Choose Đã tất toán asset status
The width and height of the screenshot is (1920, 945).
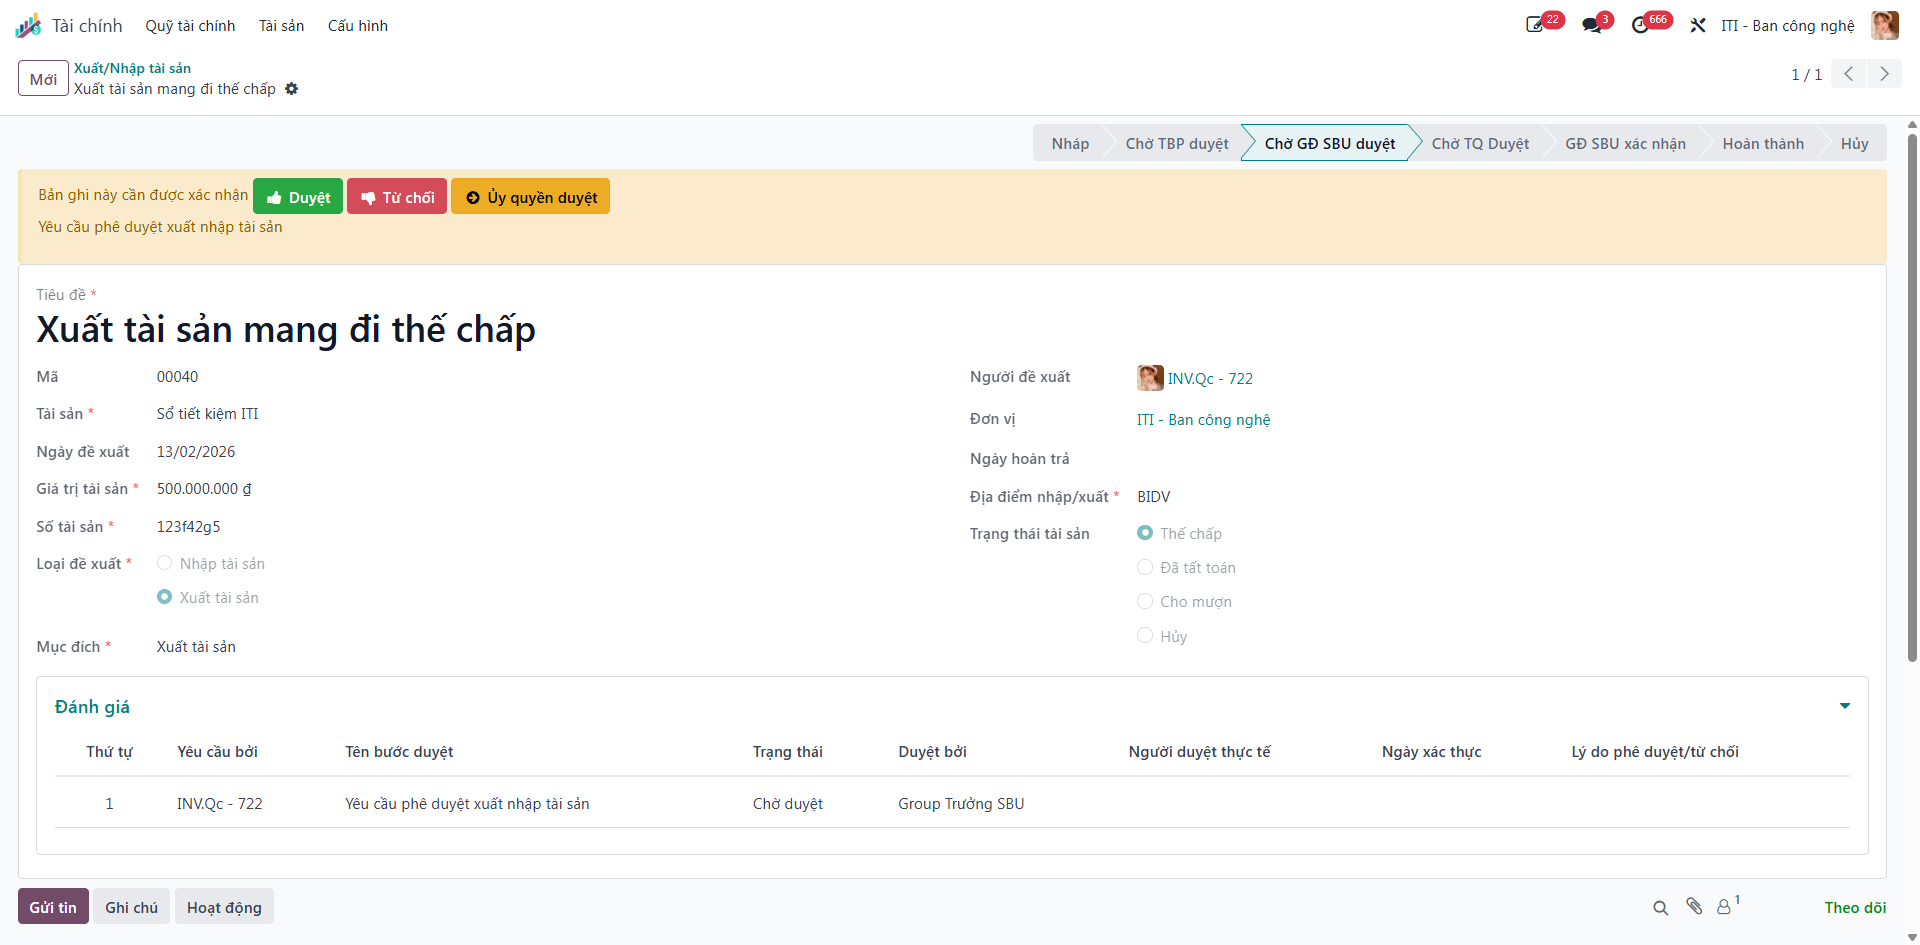click(x=1145, y=567)
